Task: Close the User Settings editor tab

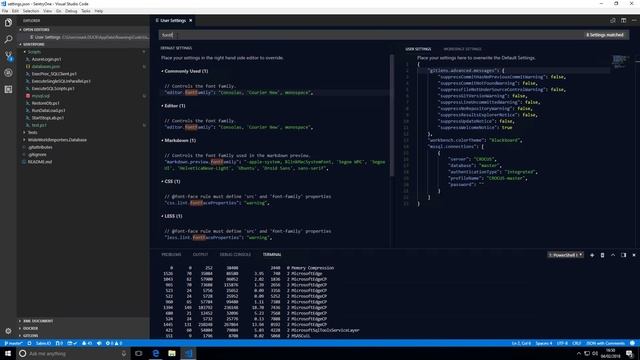Action: (191, 20)
